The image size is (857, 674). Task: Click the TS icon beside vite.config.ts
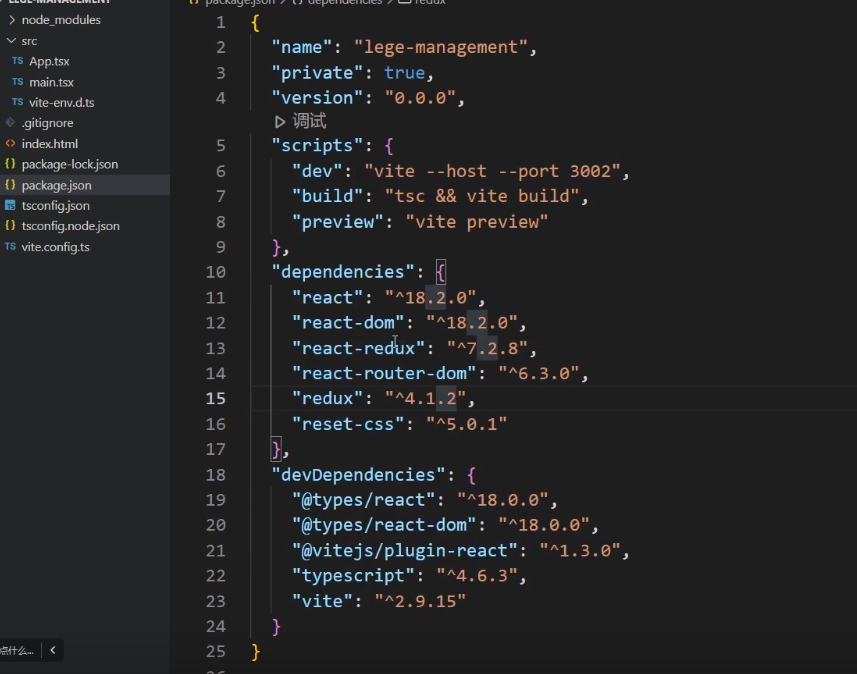10,246
